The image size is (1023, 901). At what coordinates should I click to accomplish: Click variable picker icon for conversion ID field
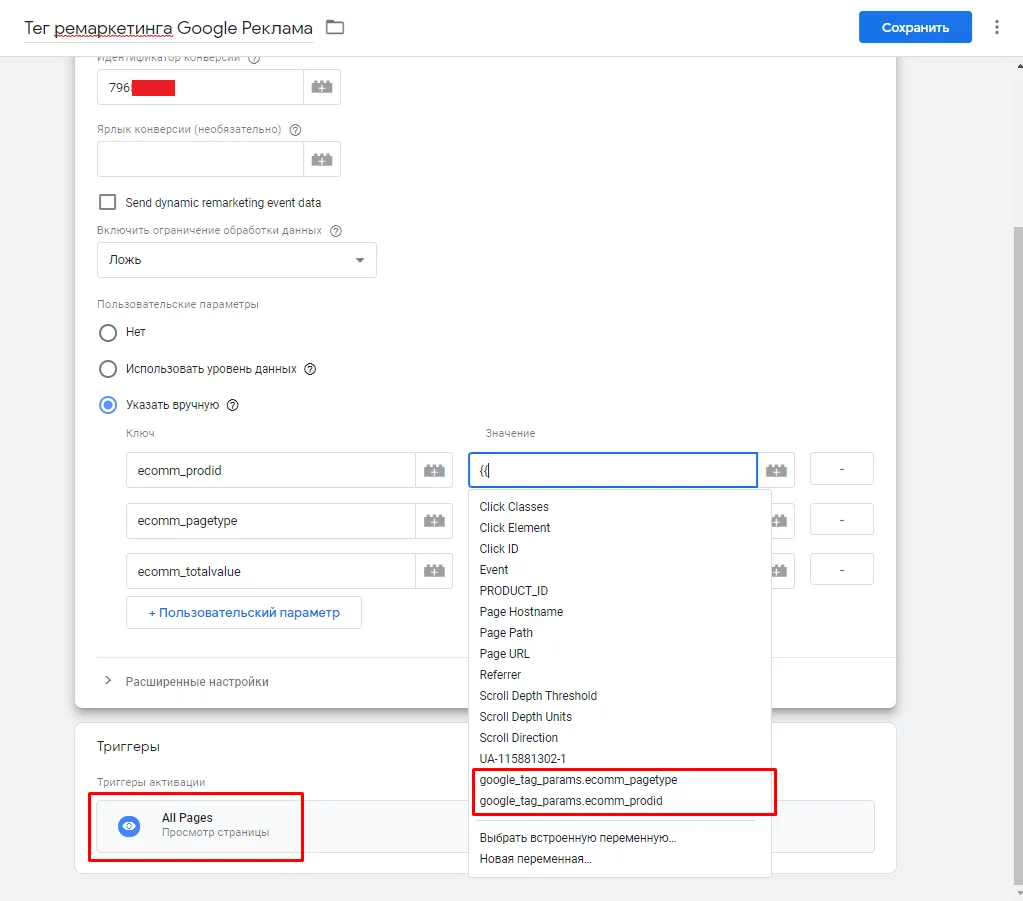pos(322,87)
